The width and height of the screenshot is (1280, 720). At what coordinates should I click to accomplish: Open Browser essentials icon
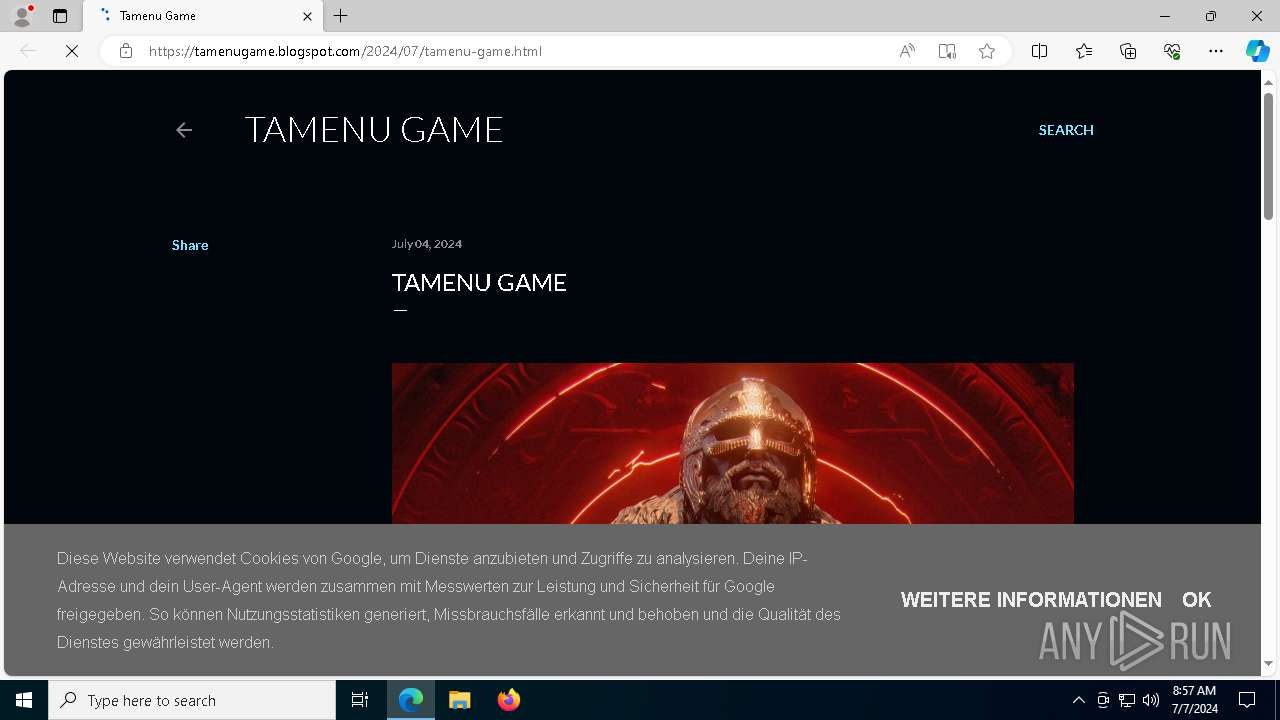(1172, 51)
